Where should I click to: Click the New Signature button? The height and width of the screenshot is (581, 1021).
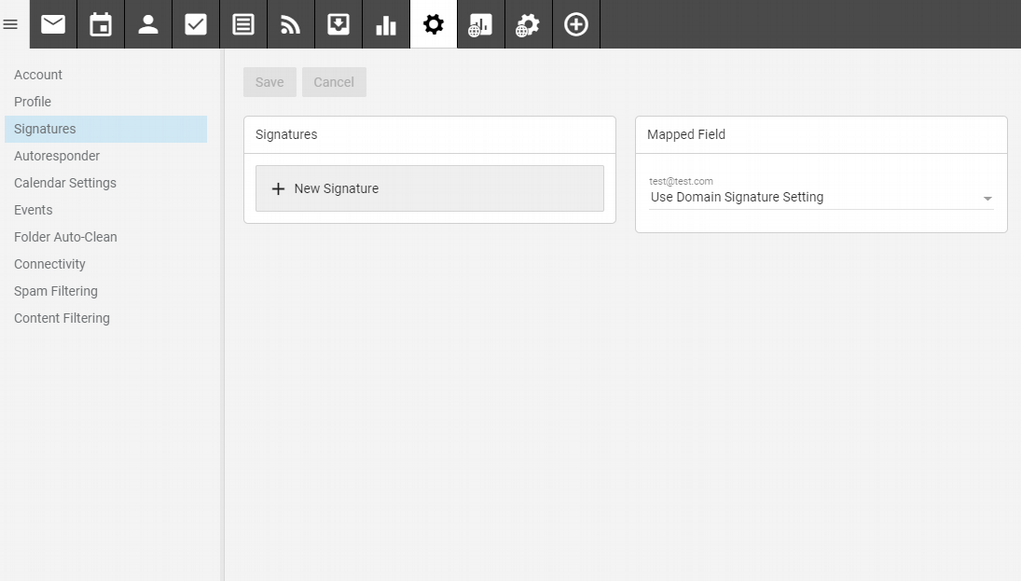pyautogui.click(x=430, y=188)
